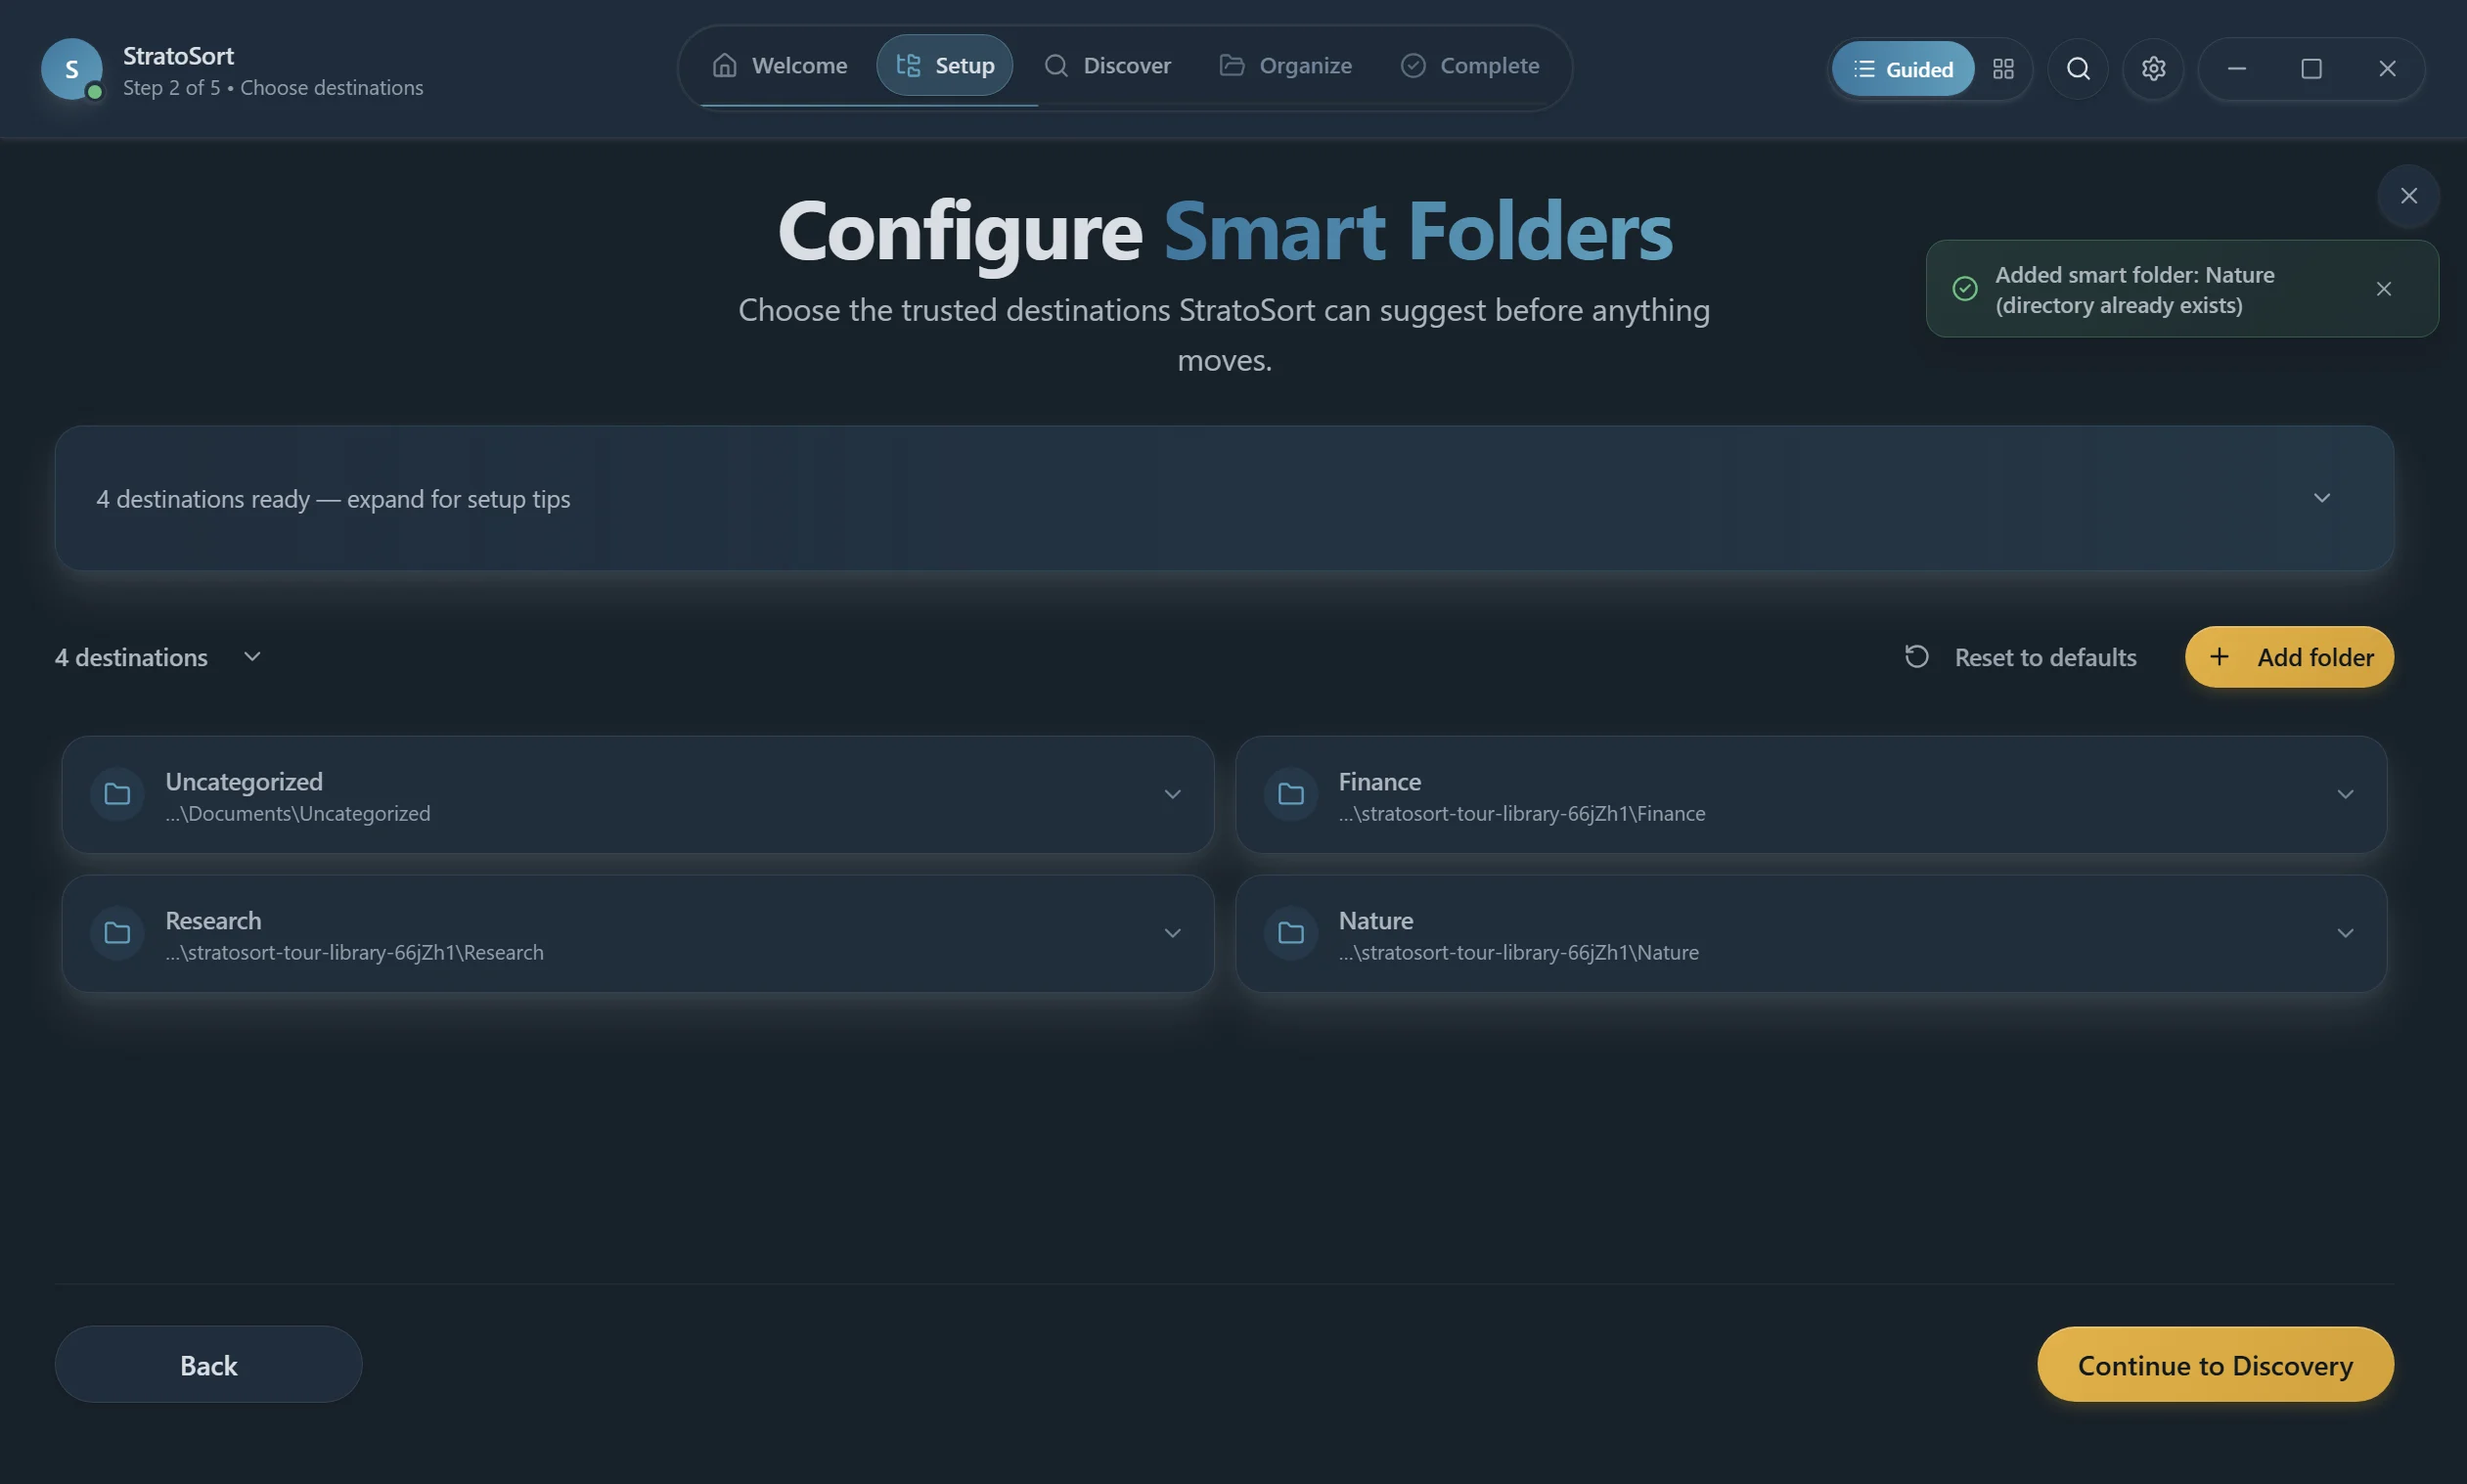Continue to Discovery
This screenshot has width=2467, height=1484.
pyautogui.click(x=2215, y=1365)
